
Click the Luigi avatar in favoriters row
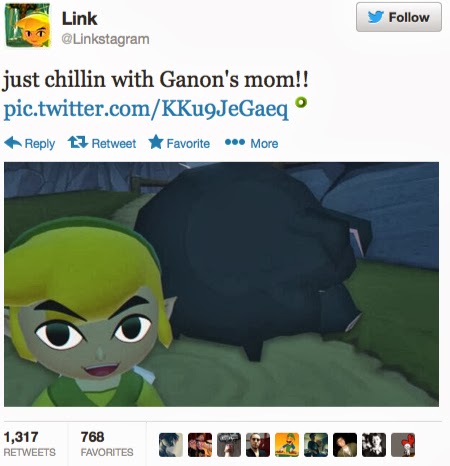[x=287, y=445]
